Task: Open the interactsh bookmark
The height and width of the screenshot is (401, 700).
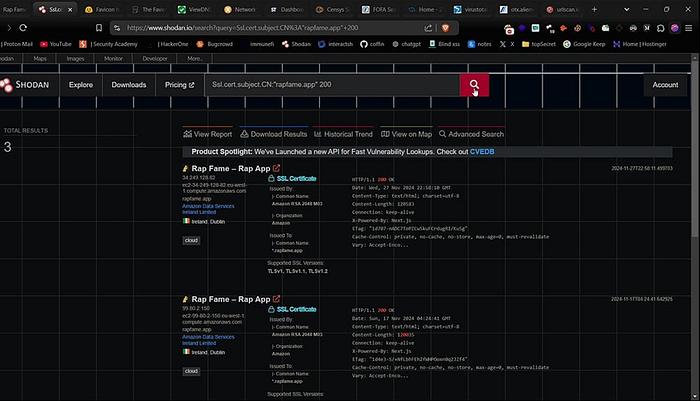Action: (336, 44)
